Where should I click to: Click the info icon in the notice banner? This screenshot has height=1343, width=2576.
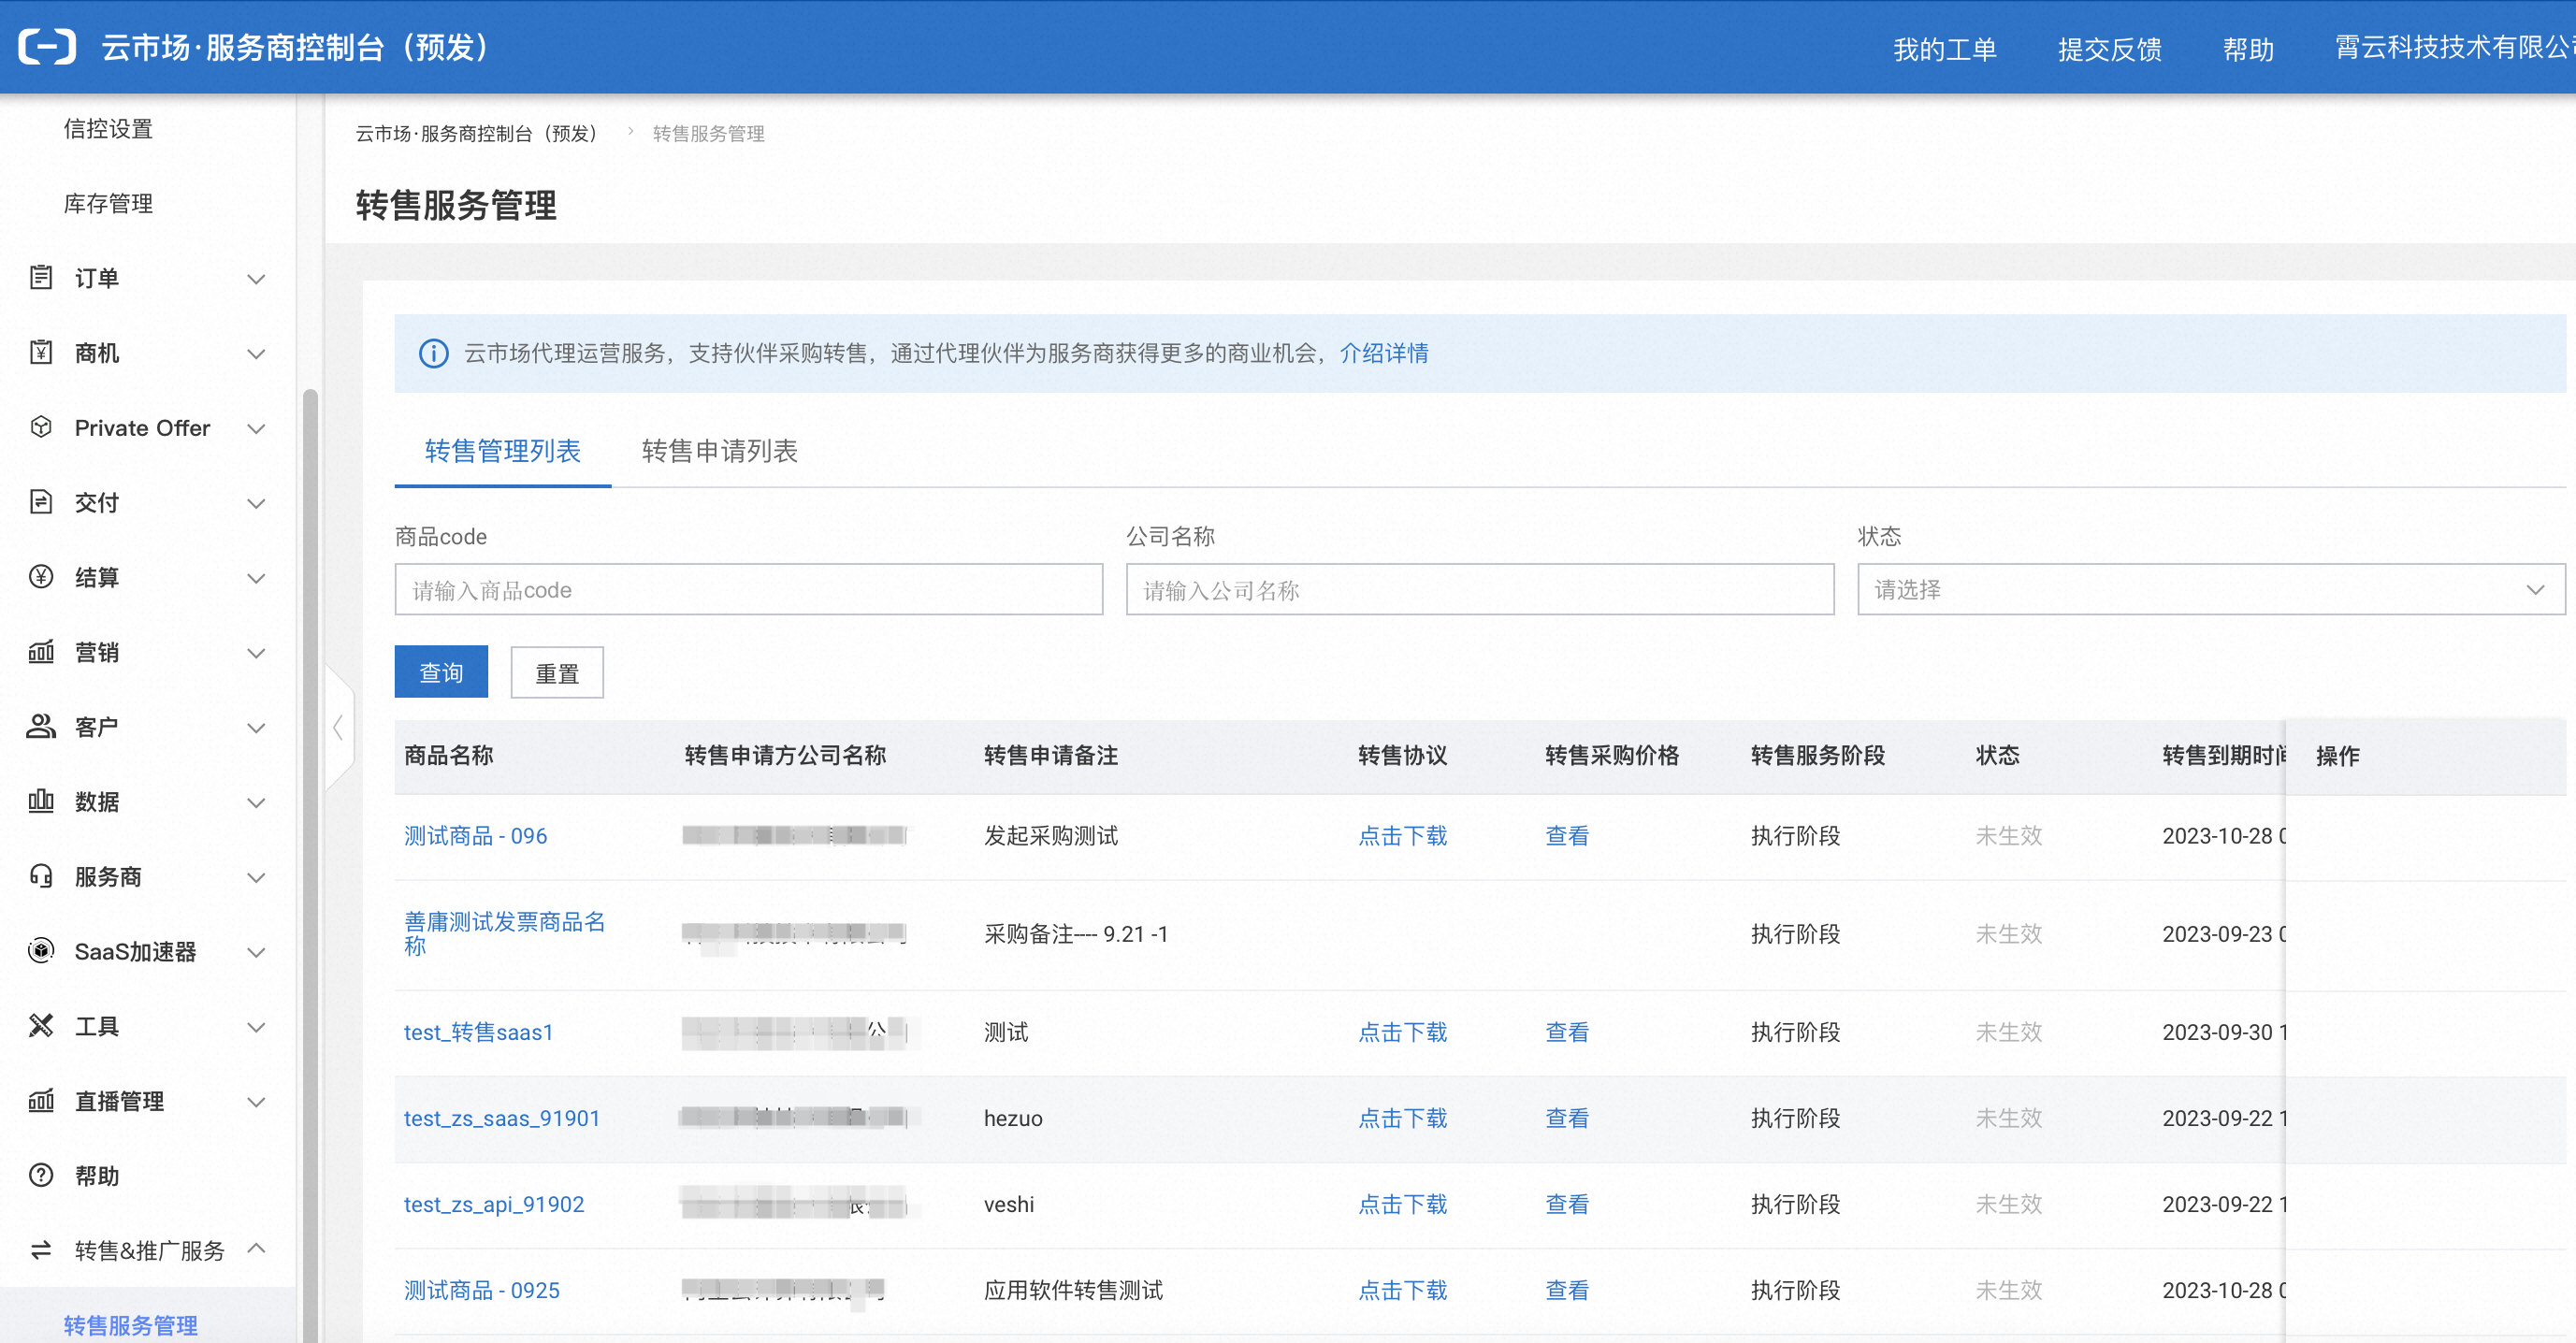(x=433, y=353)
